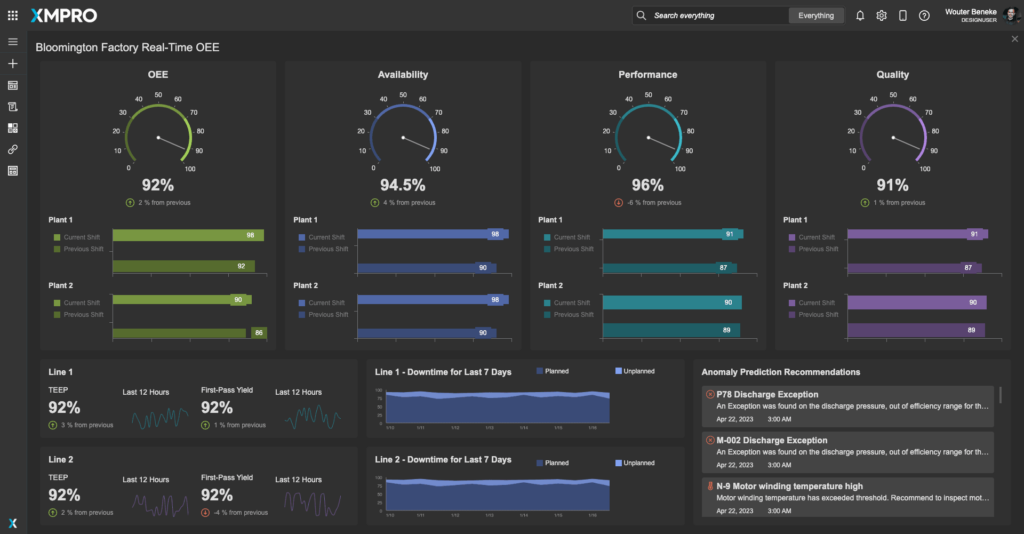The image size is (1024, 534).
Task: Expand the hamburger sidebar menu
Action: tap(13, 42)
